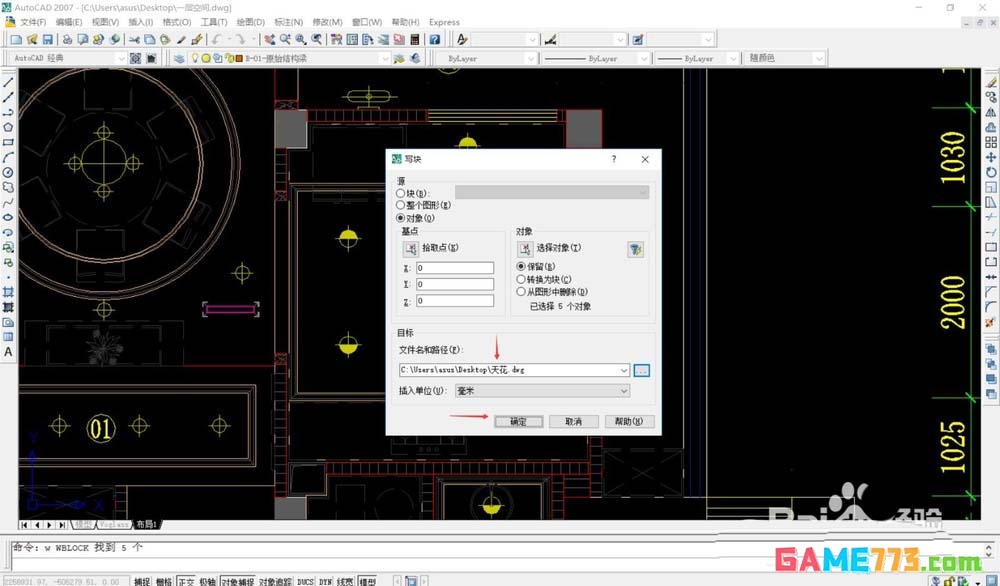This screenshot has width=1000, height=586.
Task: Select the 整个图形 radio option
Action: [x=400, y=205]
